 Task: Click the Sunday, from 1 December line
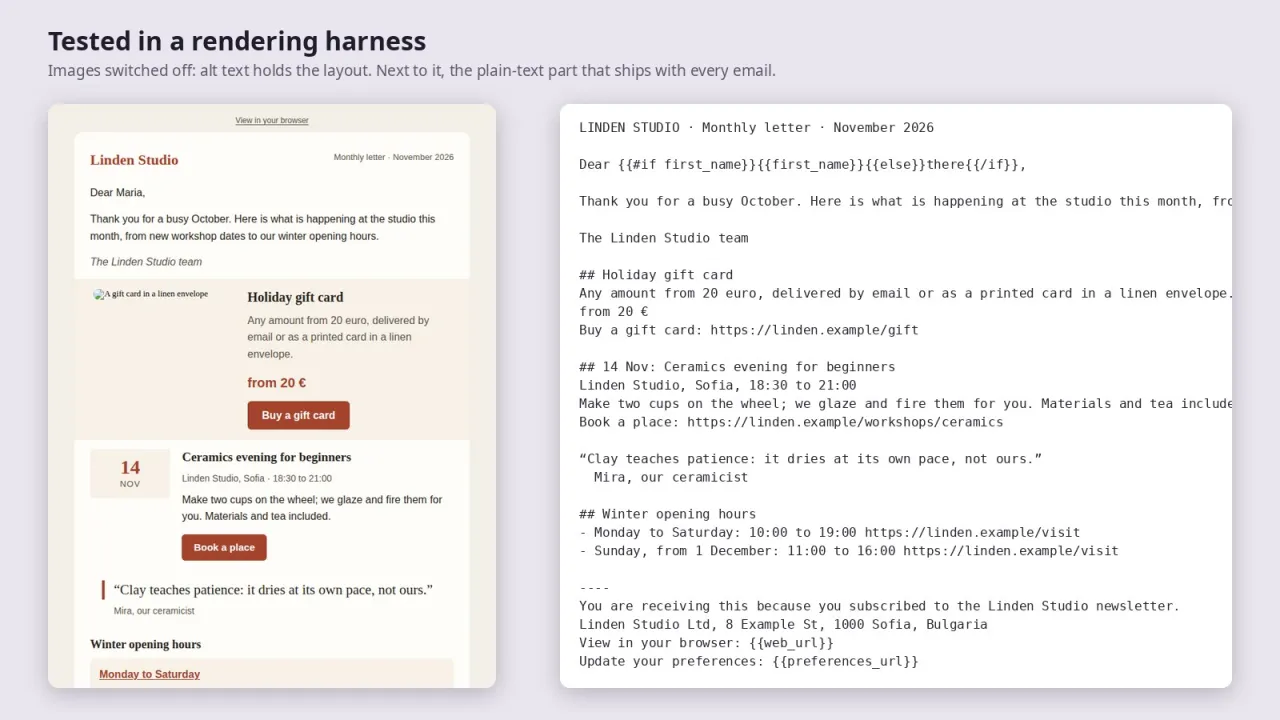pyautogui.click(x=849, y=551)
